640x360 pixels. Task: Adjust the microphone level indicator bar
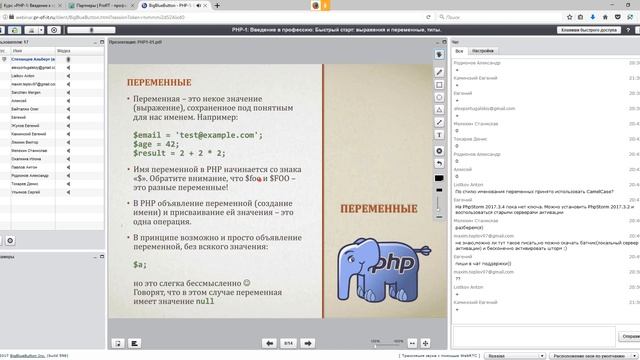[91, 30]
